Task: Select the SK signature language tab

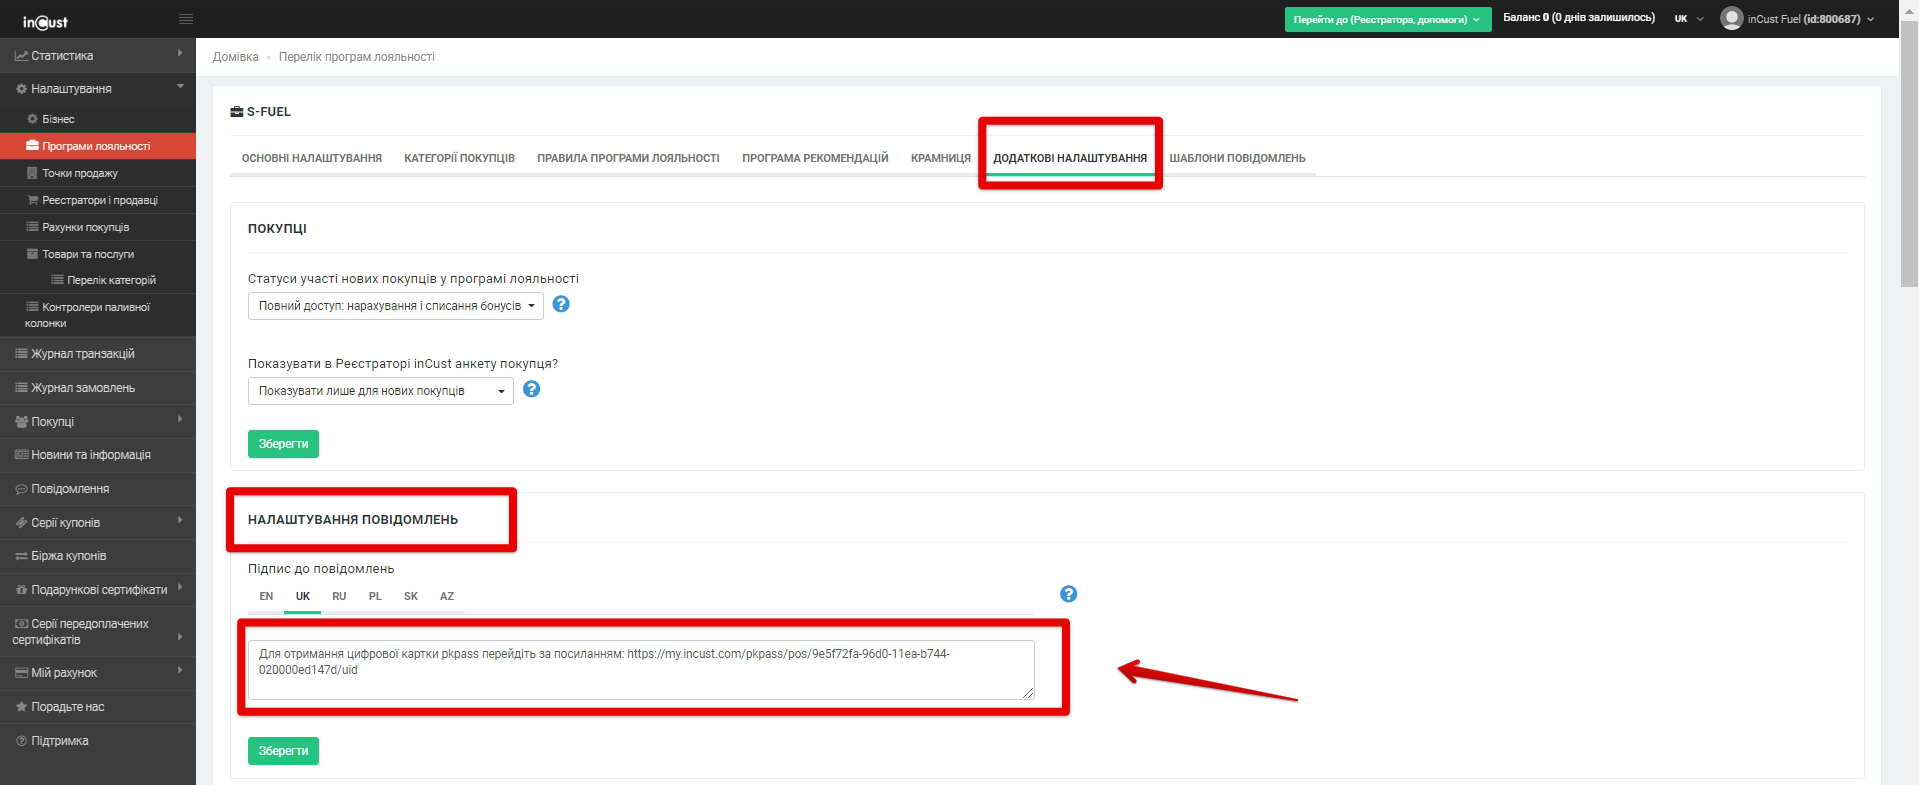Action: tap(411, 596)
